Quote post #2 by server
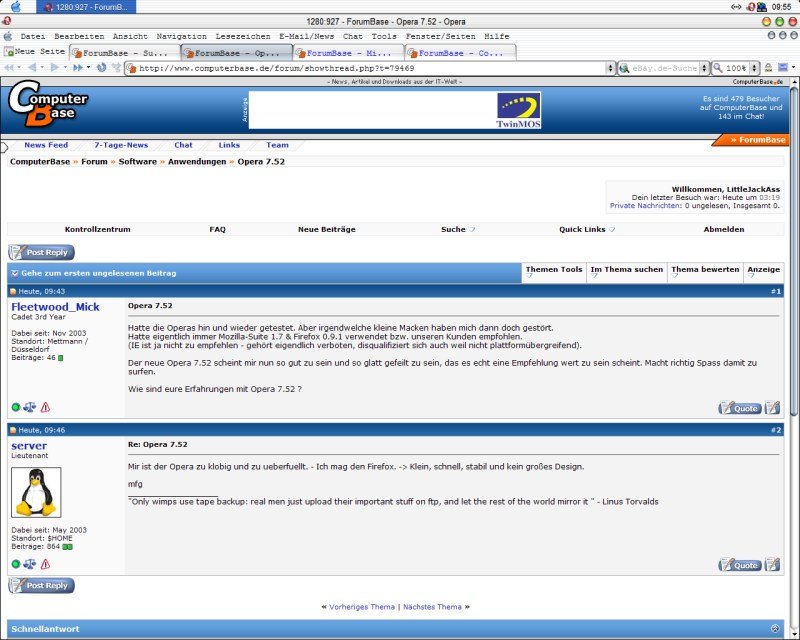This screenshot has height=640, width=800. [740, 565]
